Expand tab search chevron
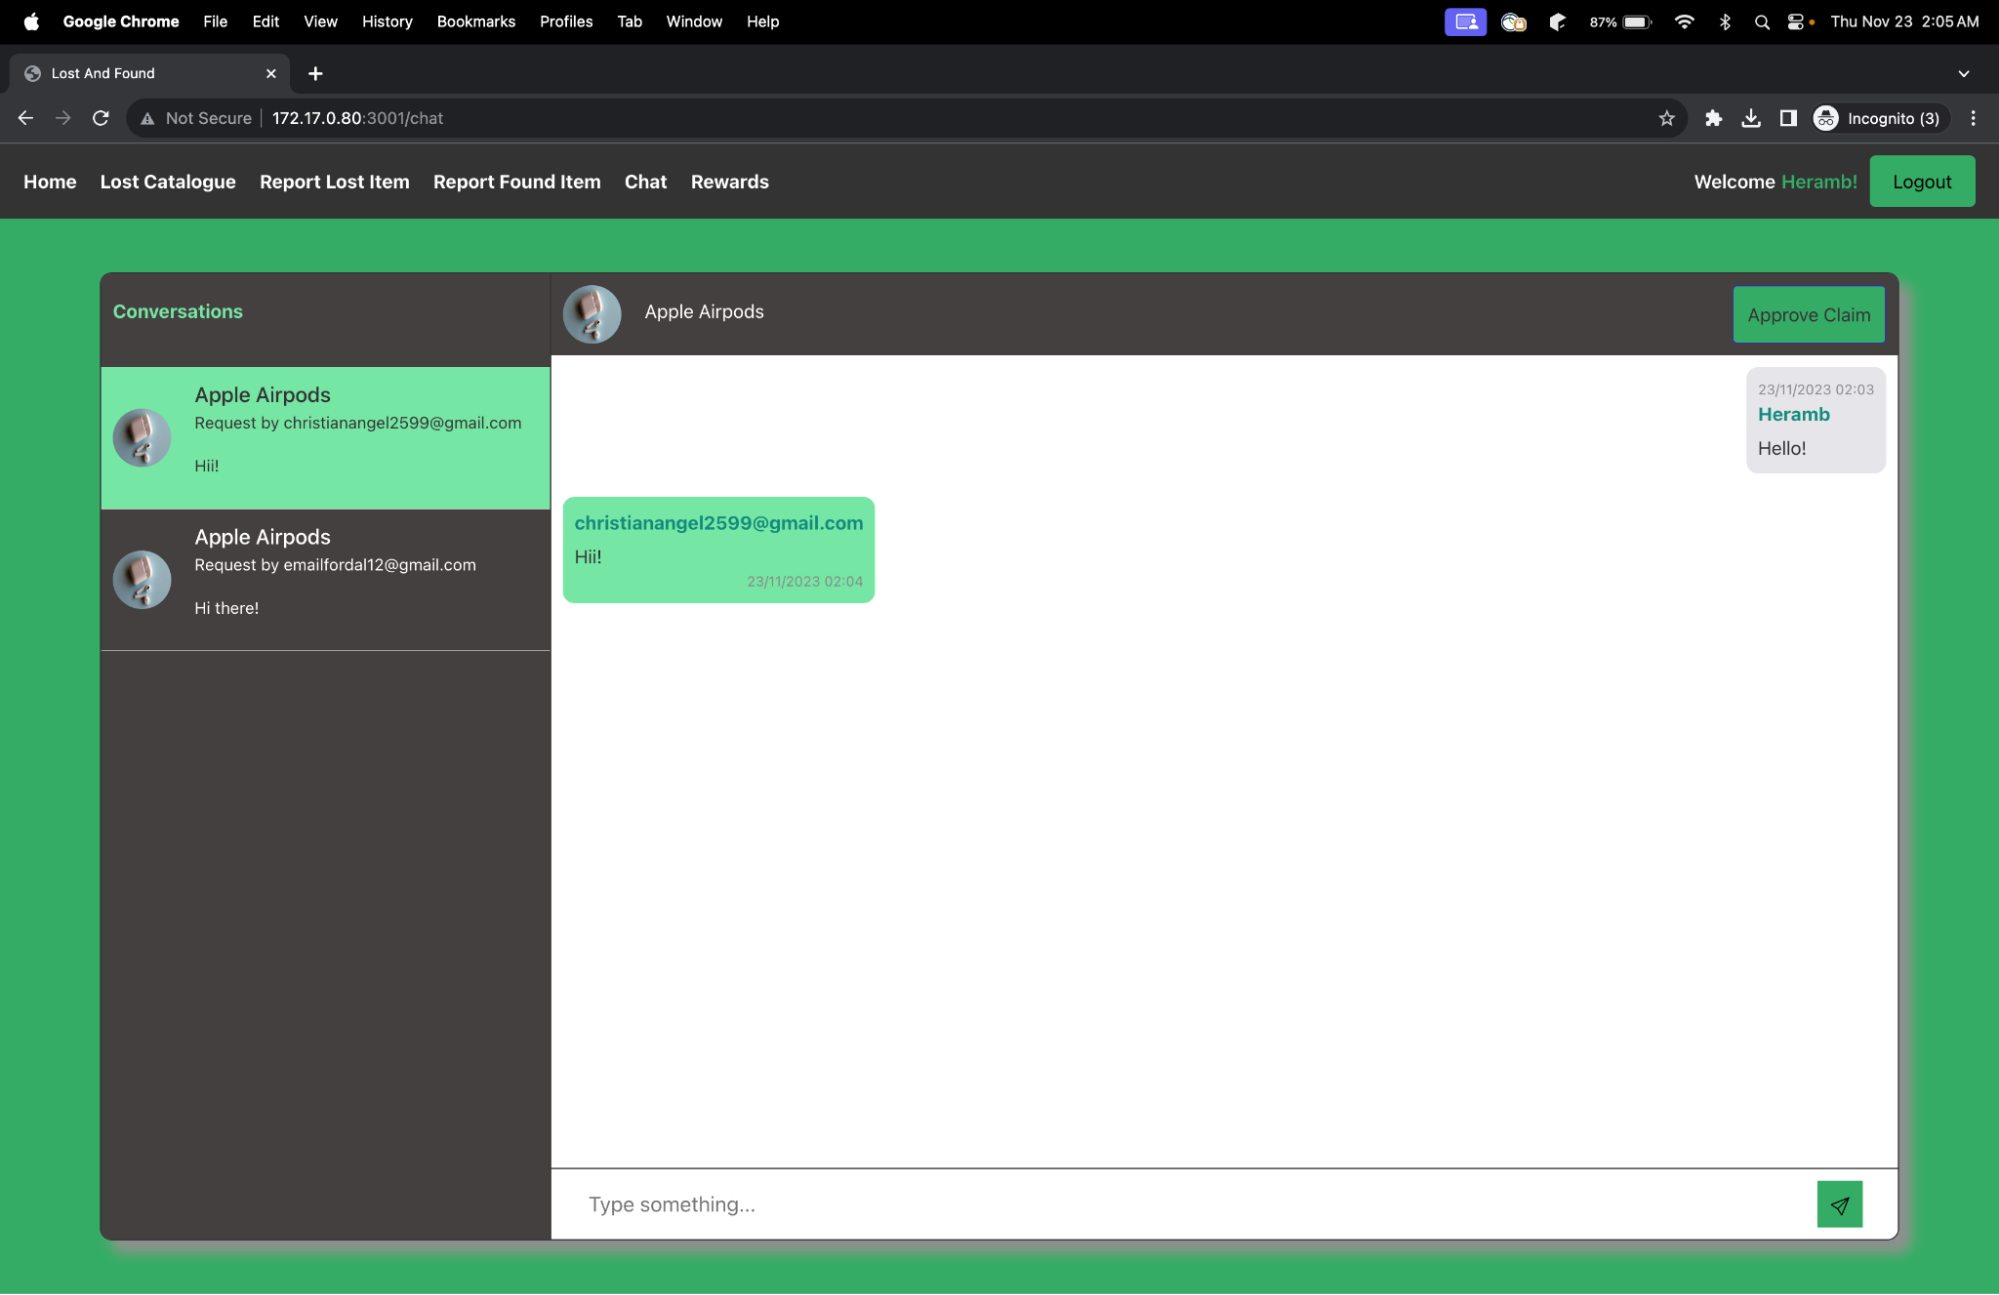This screenshot has height=1295, width=1999. click(1963, 73)
